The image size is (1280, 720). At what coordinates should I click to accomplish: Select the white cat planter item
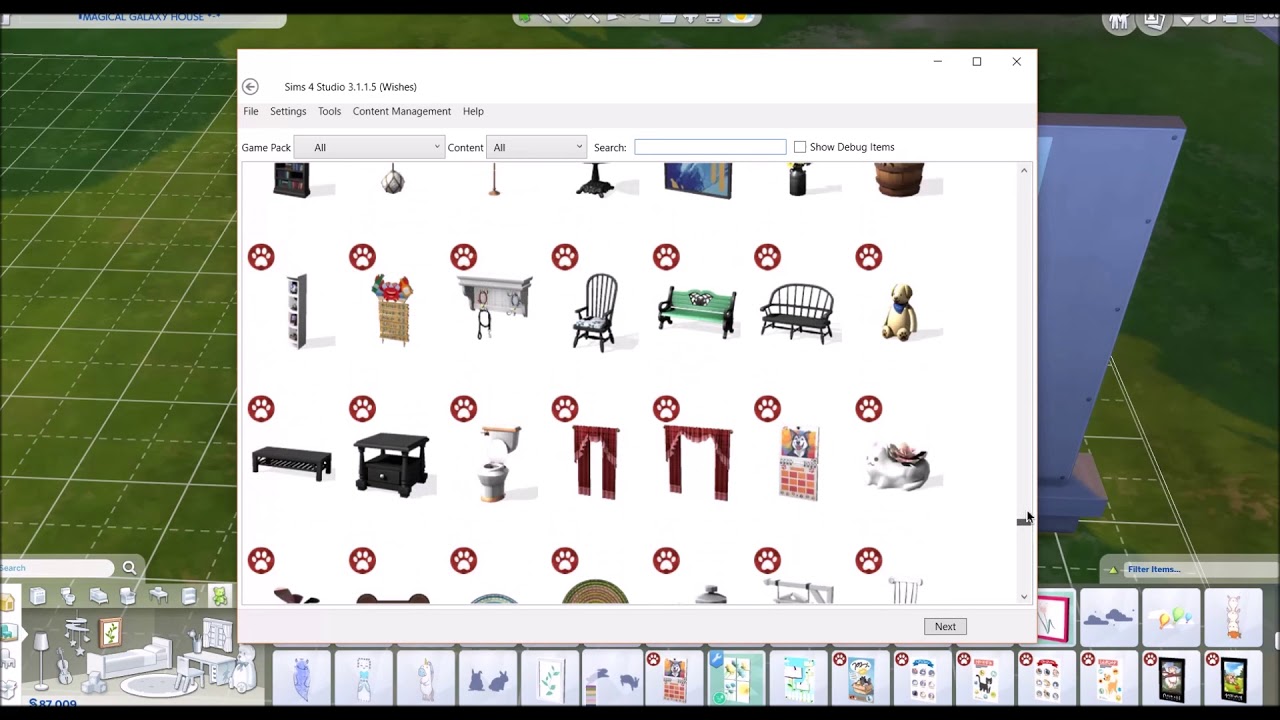(898, 466)
